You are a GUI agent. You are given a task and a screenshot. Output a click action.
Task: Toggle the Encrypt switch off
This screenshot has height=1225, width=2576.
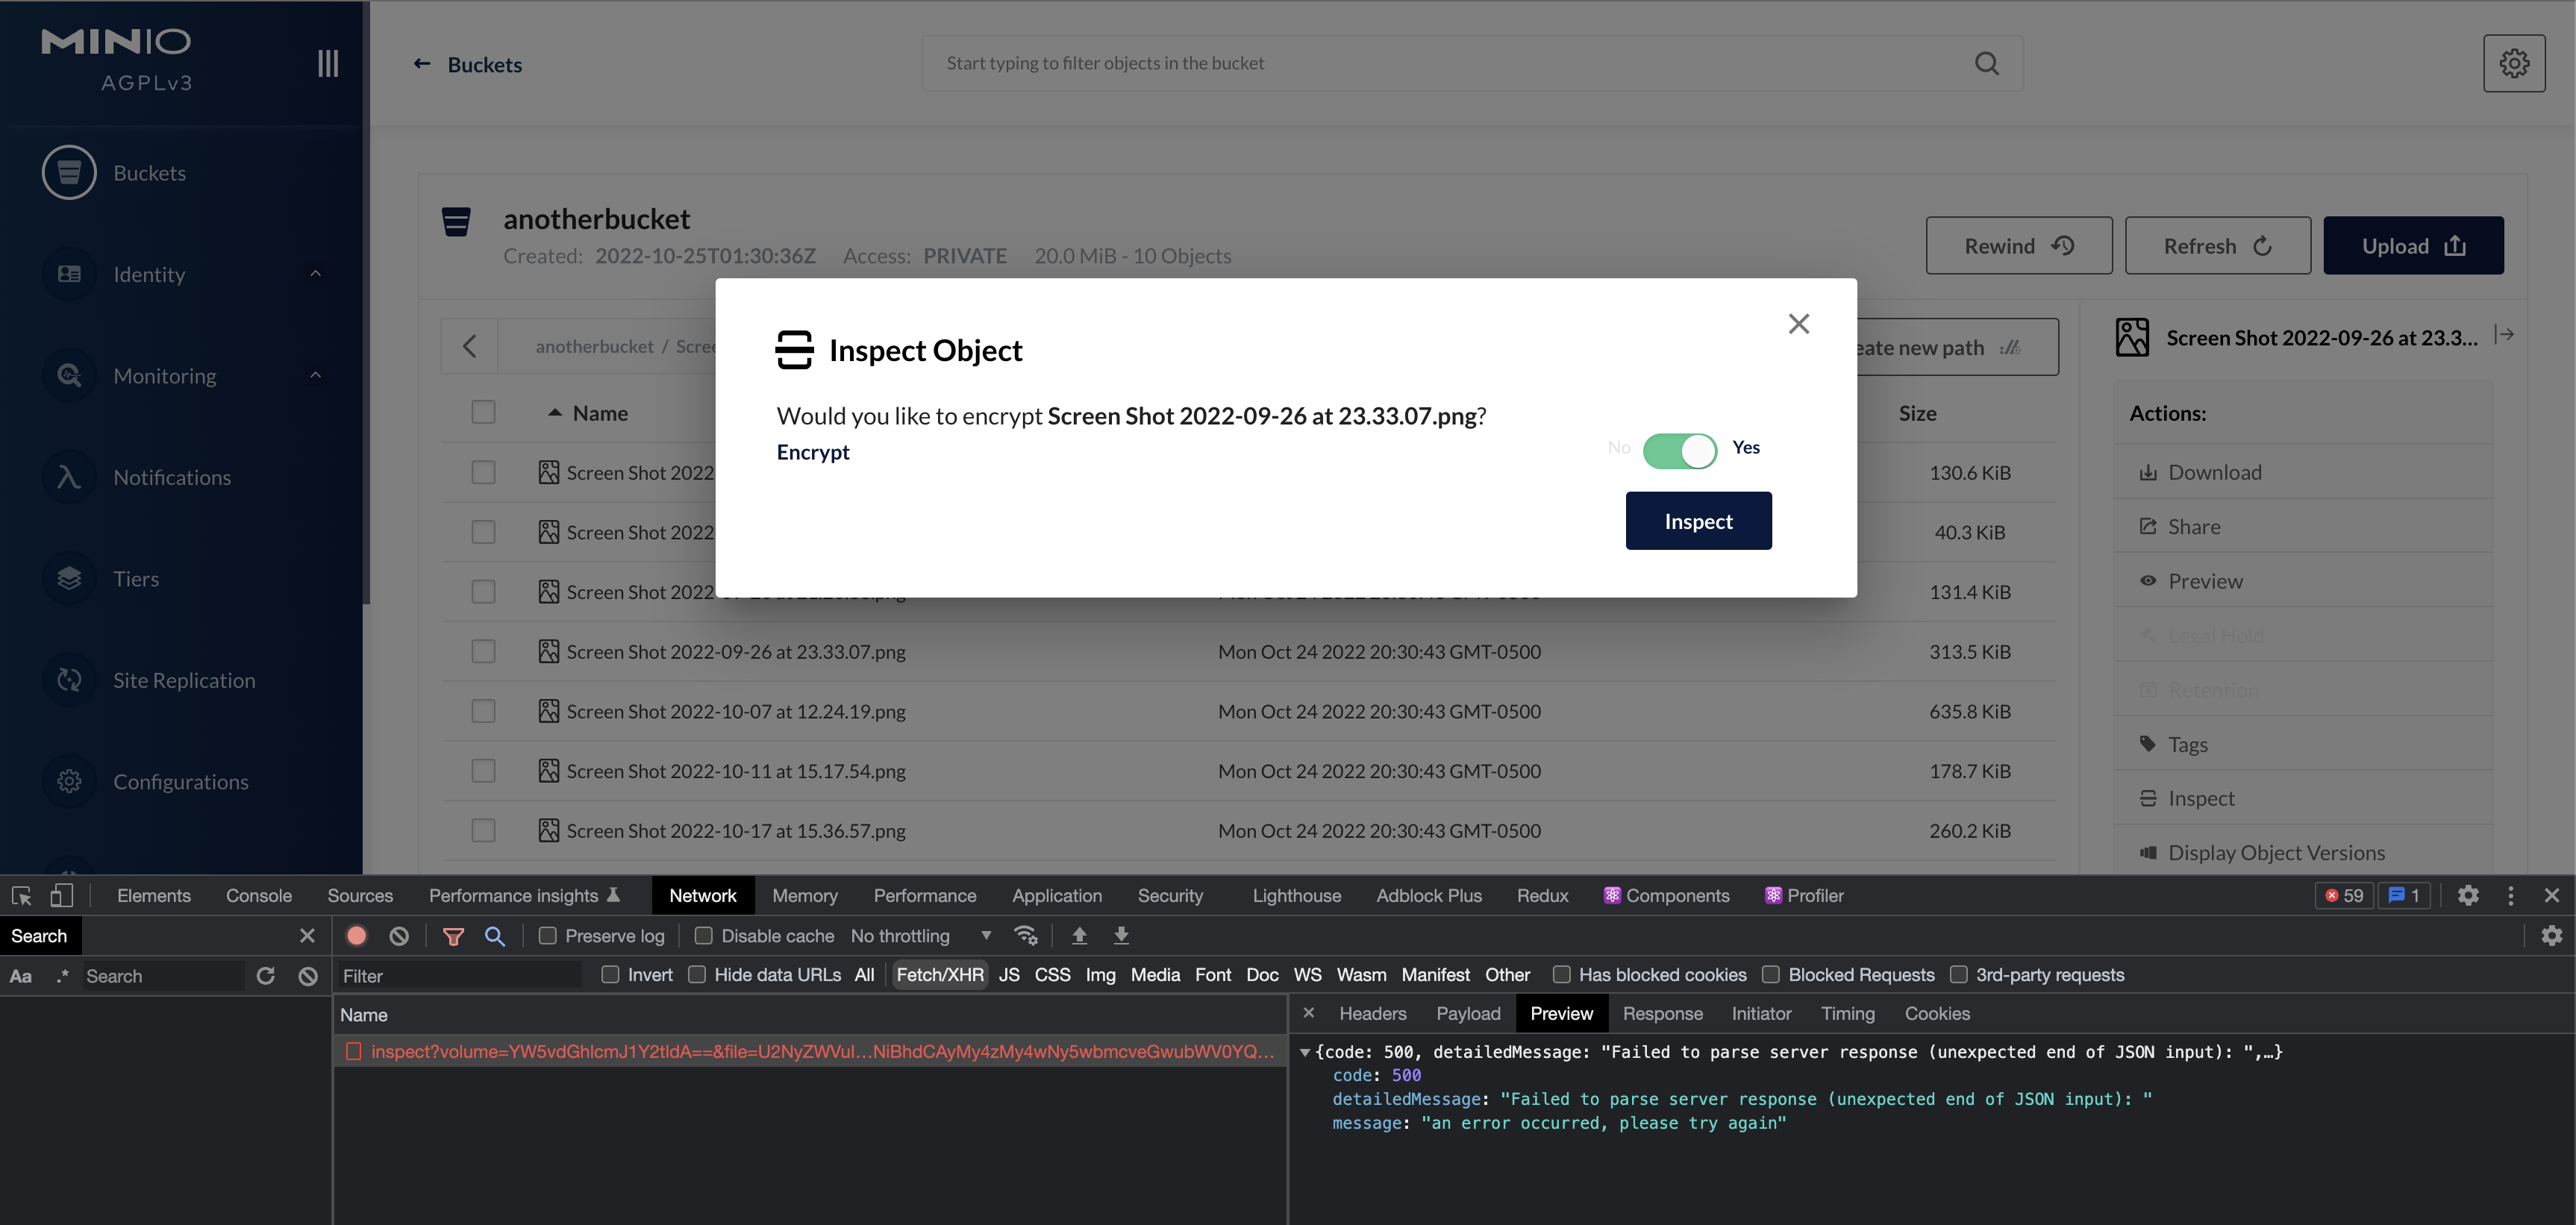pyautogui.click(x=1680, y=450)
